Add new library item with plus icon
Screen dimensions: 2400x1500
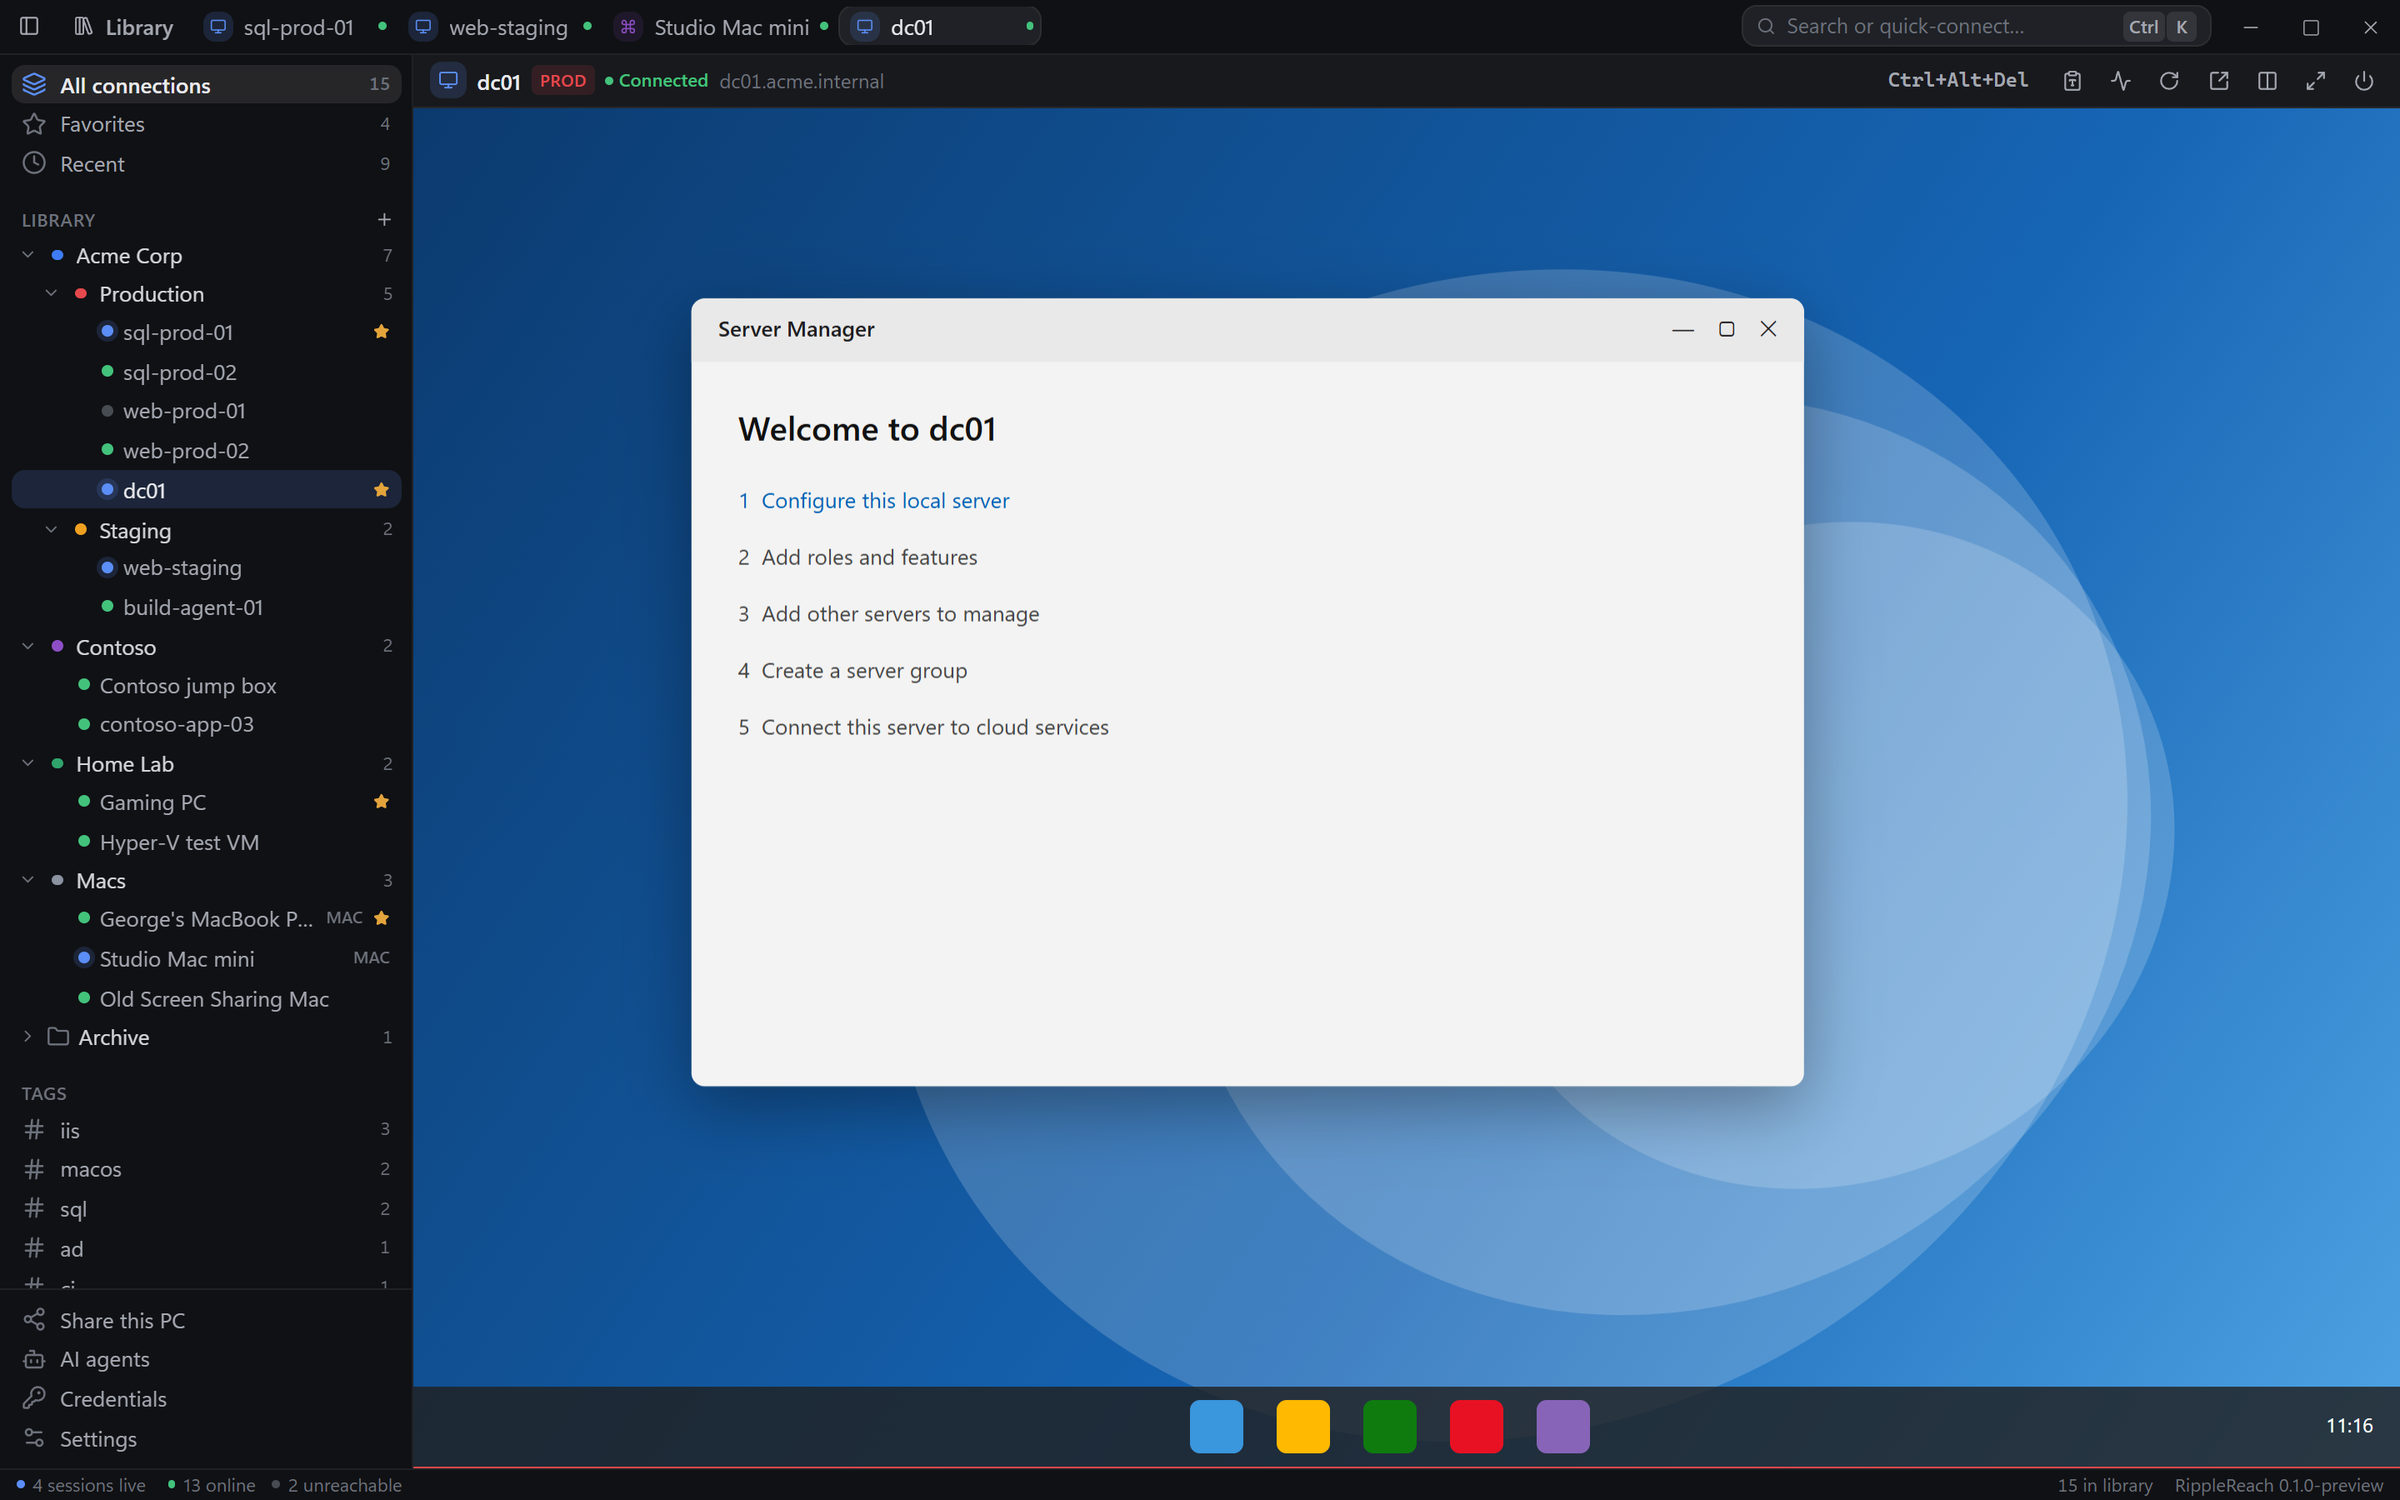[x=384, y=220]
